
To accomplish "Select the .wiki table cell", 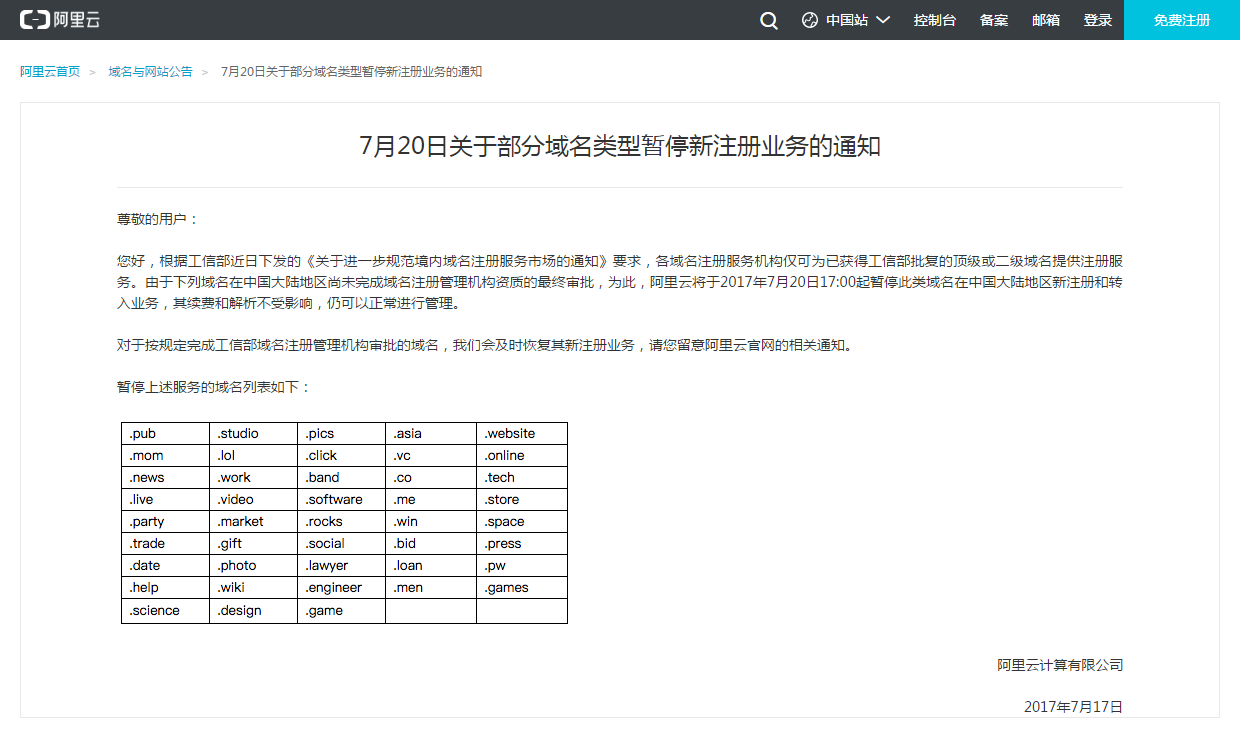I will (x=254, y=588).
